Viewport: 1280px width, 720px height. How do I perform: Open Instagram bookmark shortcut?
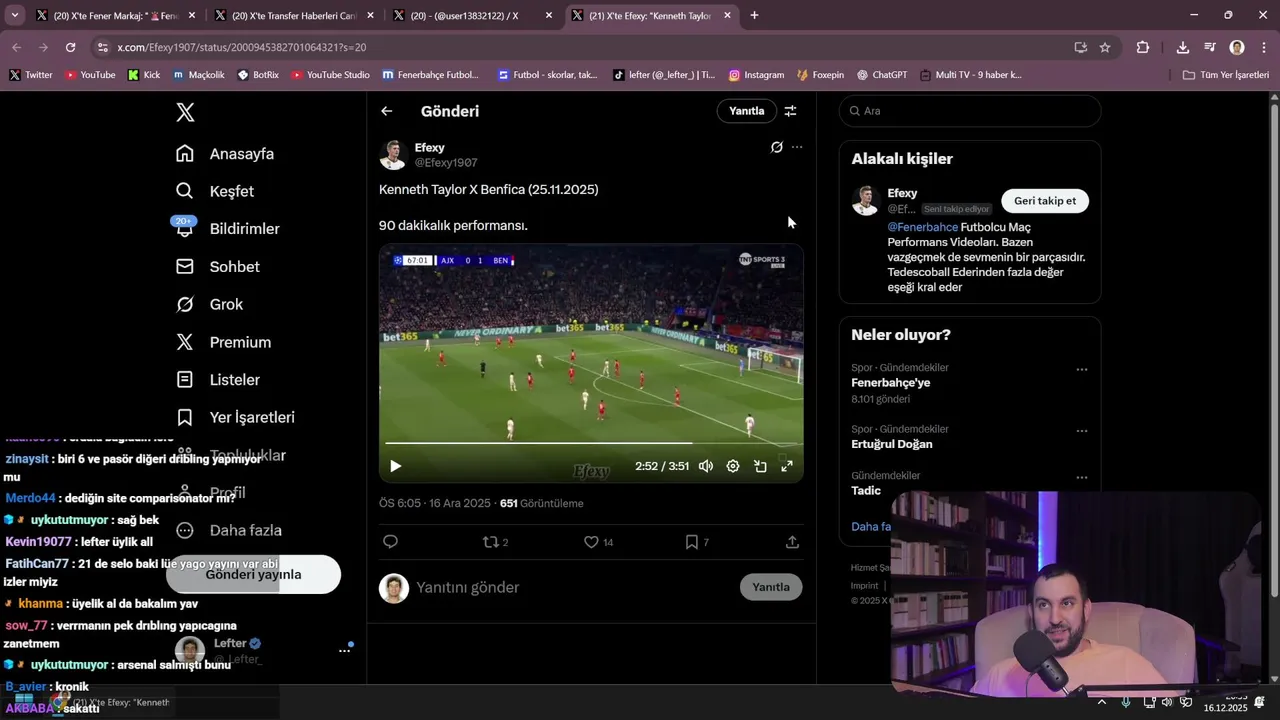pos(756,75)
